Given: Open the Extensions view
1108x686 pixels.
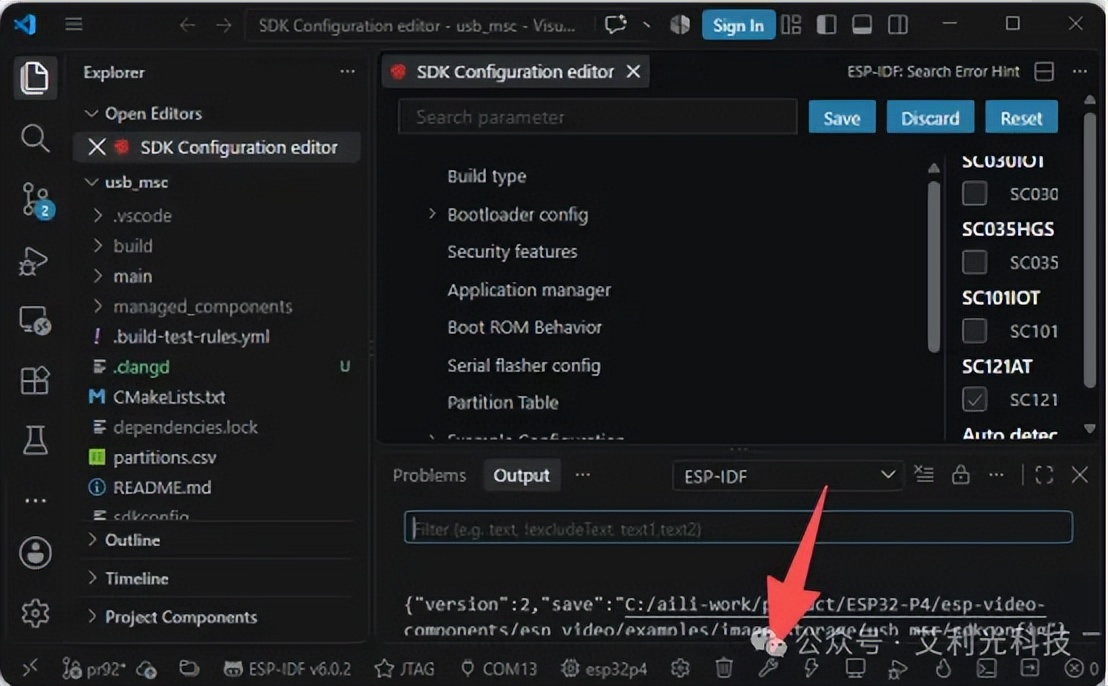Looking at the screenshot, I should 35,380.
